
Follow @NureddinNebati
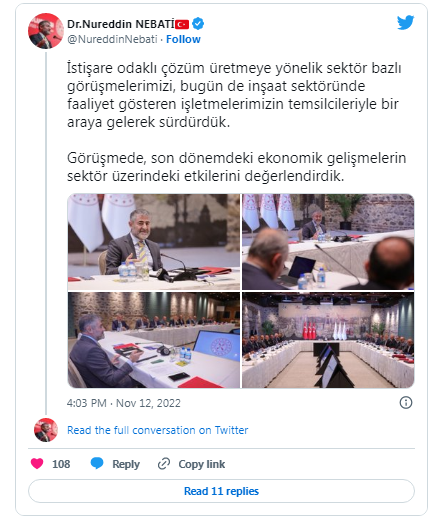183,39
